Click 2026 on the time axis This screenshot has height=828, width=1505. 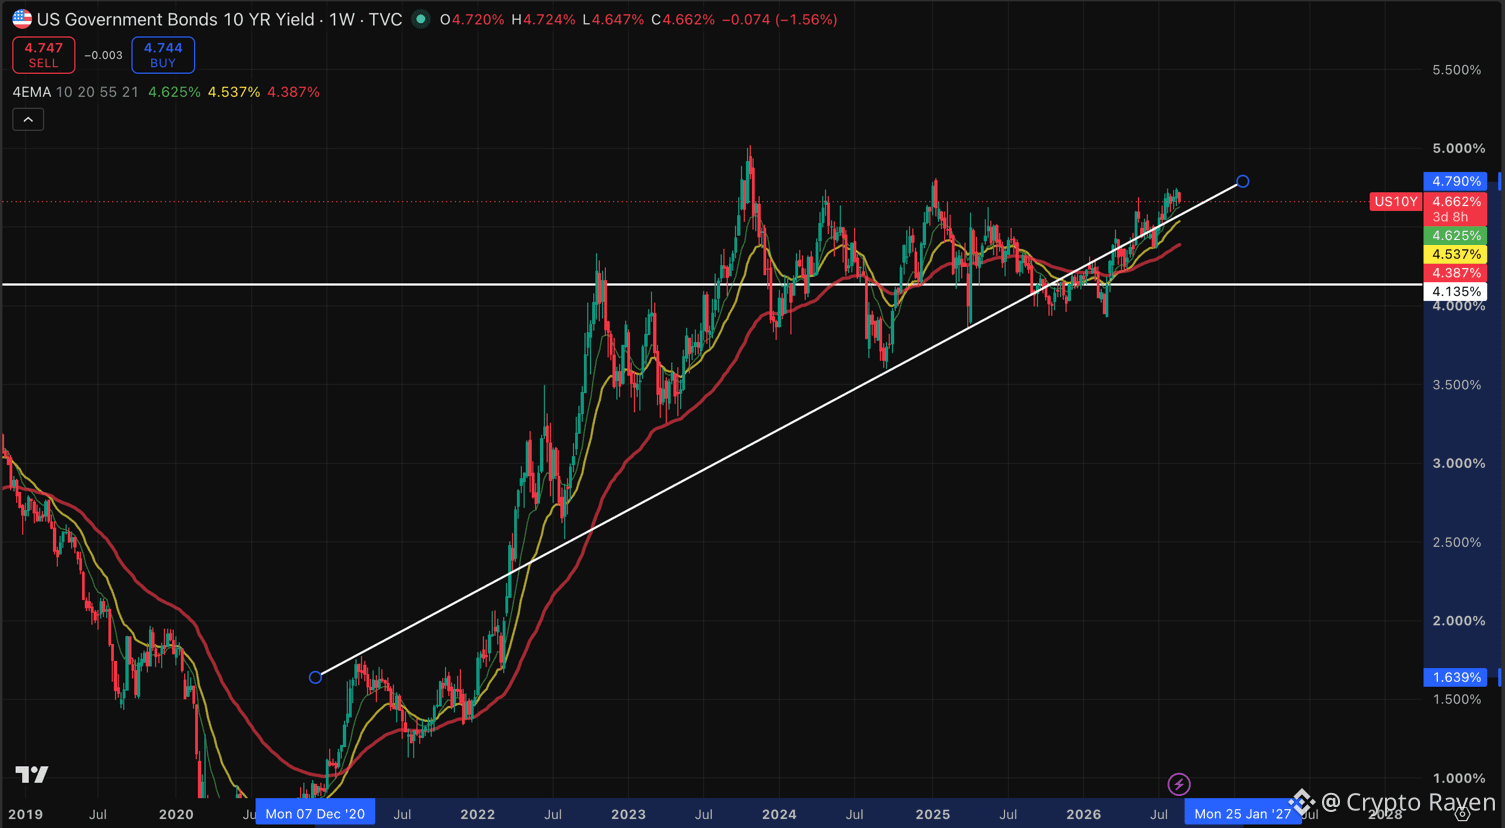1084,814
